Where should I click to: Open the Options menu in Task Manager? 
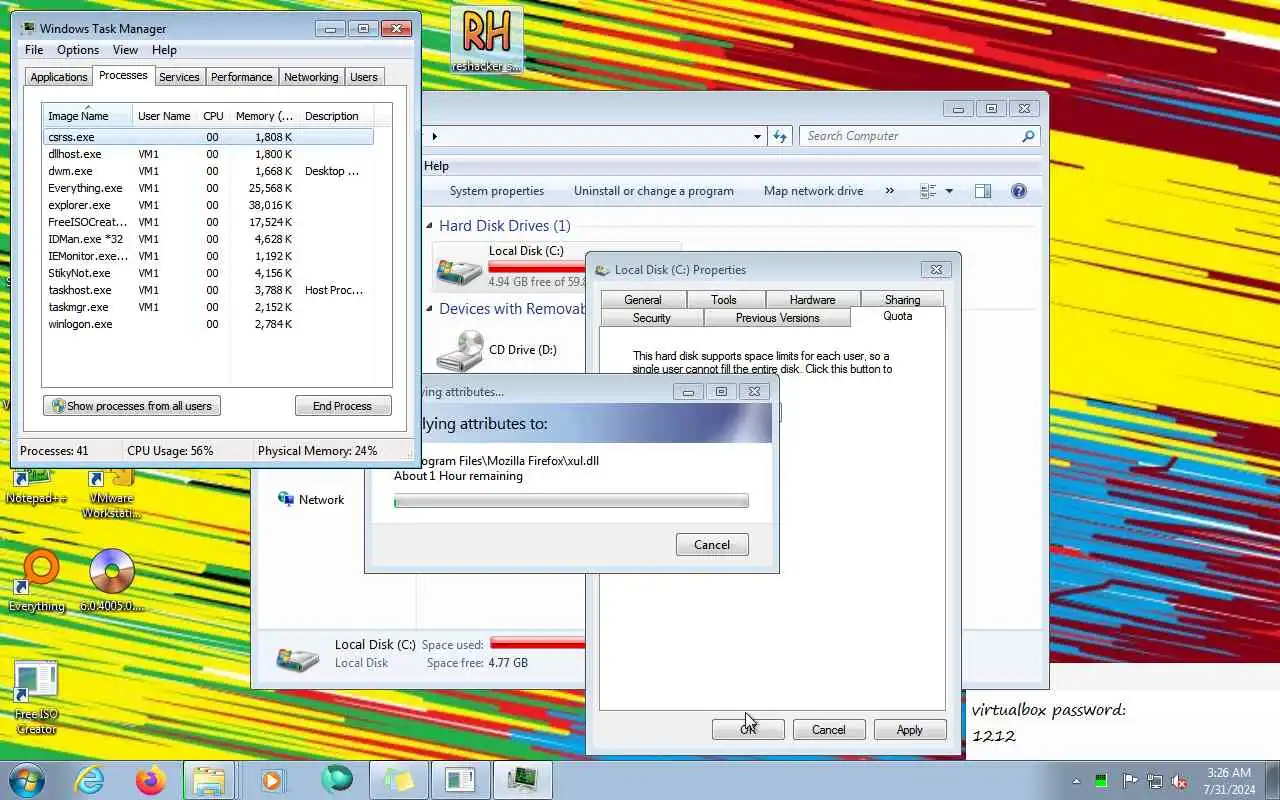click(78, 50)
